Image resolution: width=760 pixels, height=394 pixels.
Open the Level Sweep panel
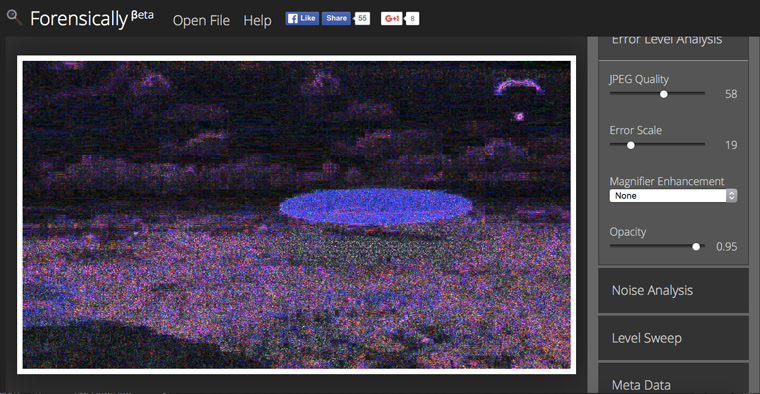[x=673, y=338]
